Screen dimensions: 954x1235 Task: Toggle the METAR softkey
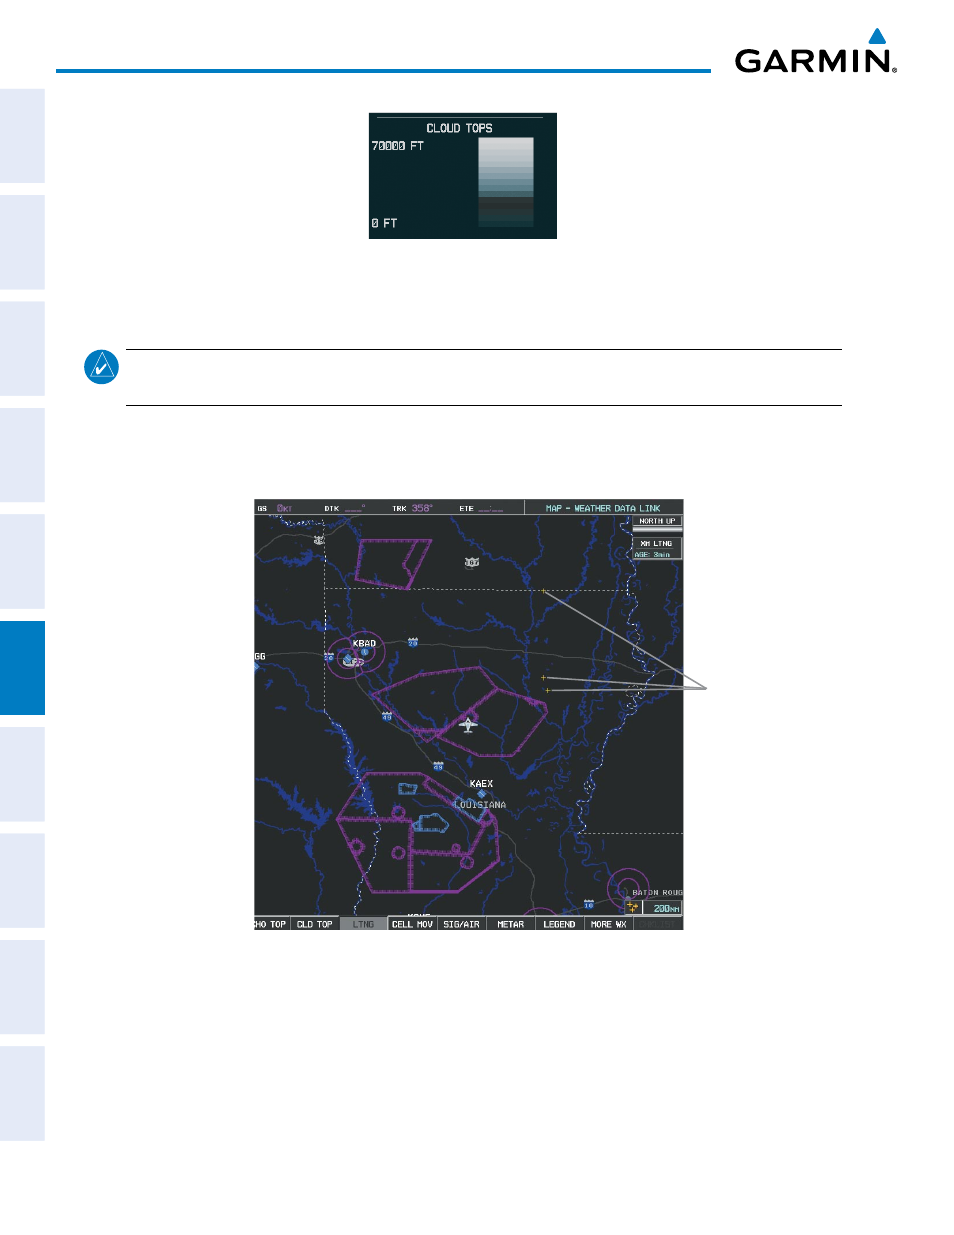(510, 924)
